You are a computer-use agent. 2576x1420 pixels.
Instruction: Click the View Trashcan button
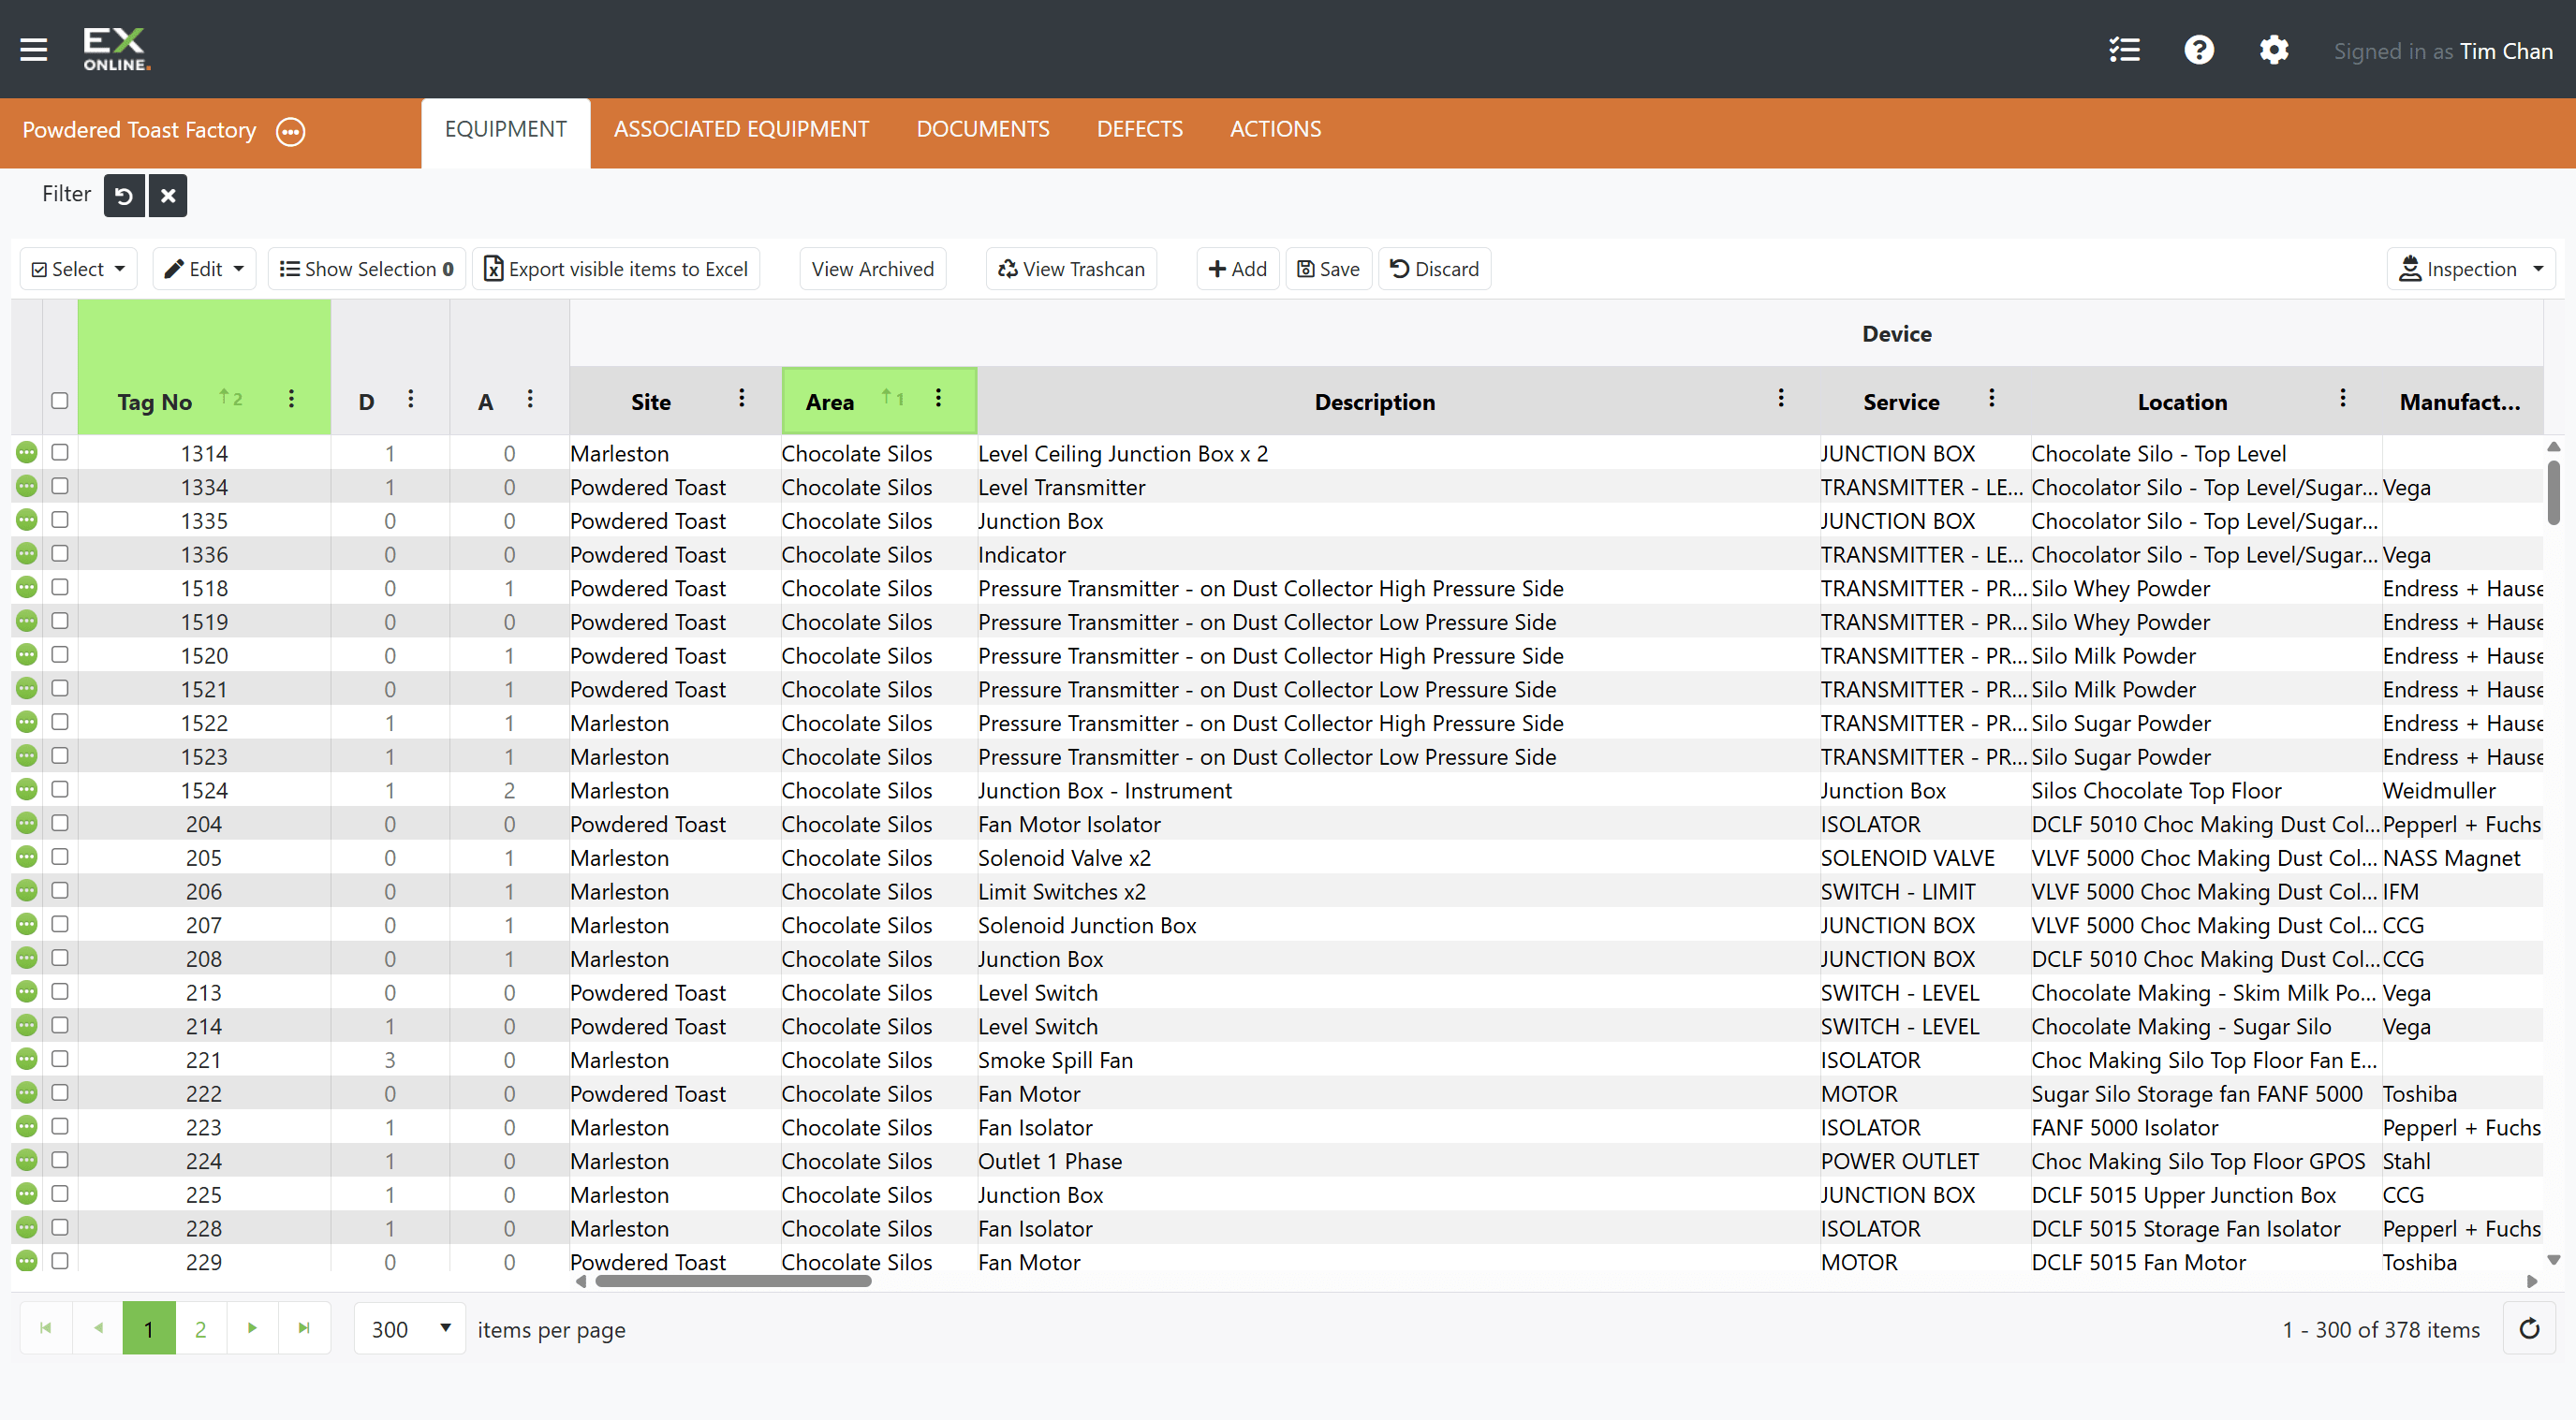1071,269
